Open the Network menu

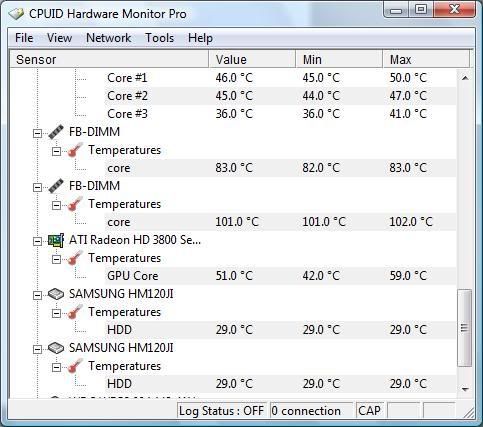point(108,38)
